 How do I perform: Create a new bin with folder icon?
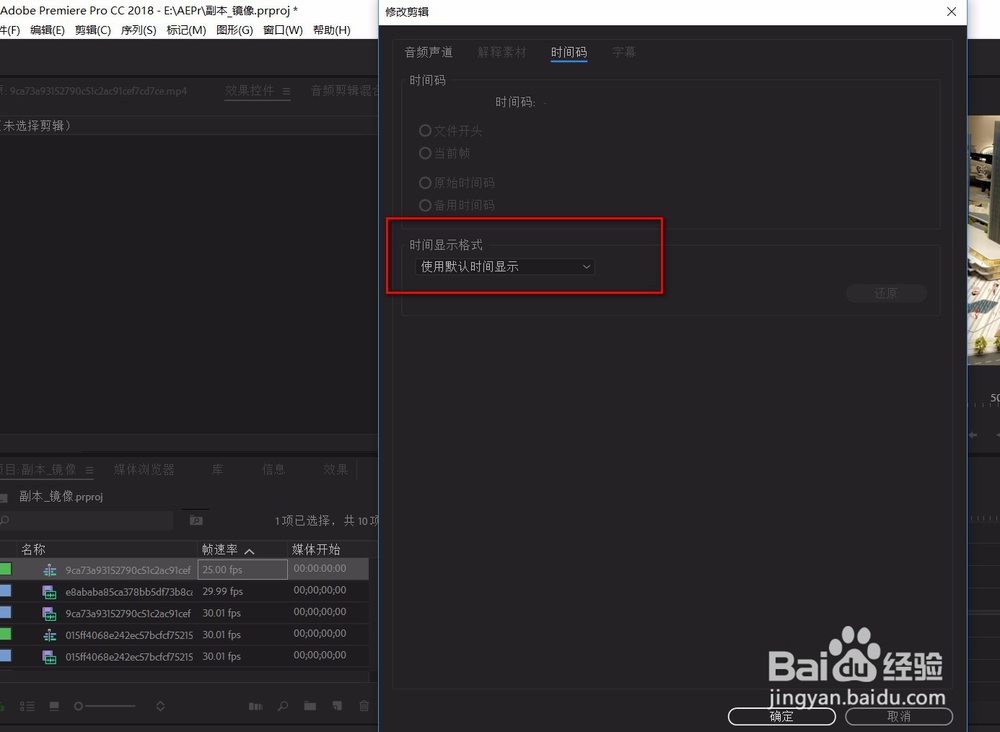pos(310,706)
